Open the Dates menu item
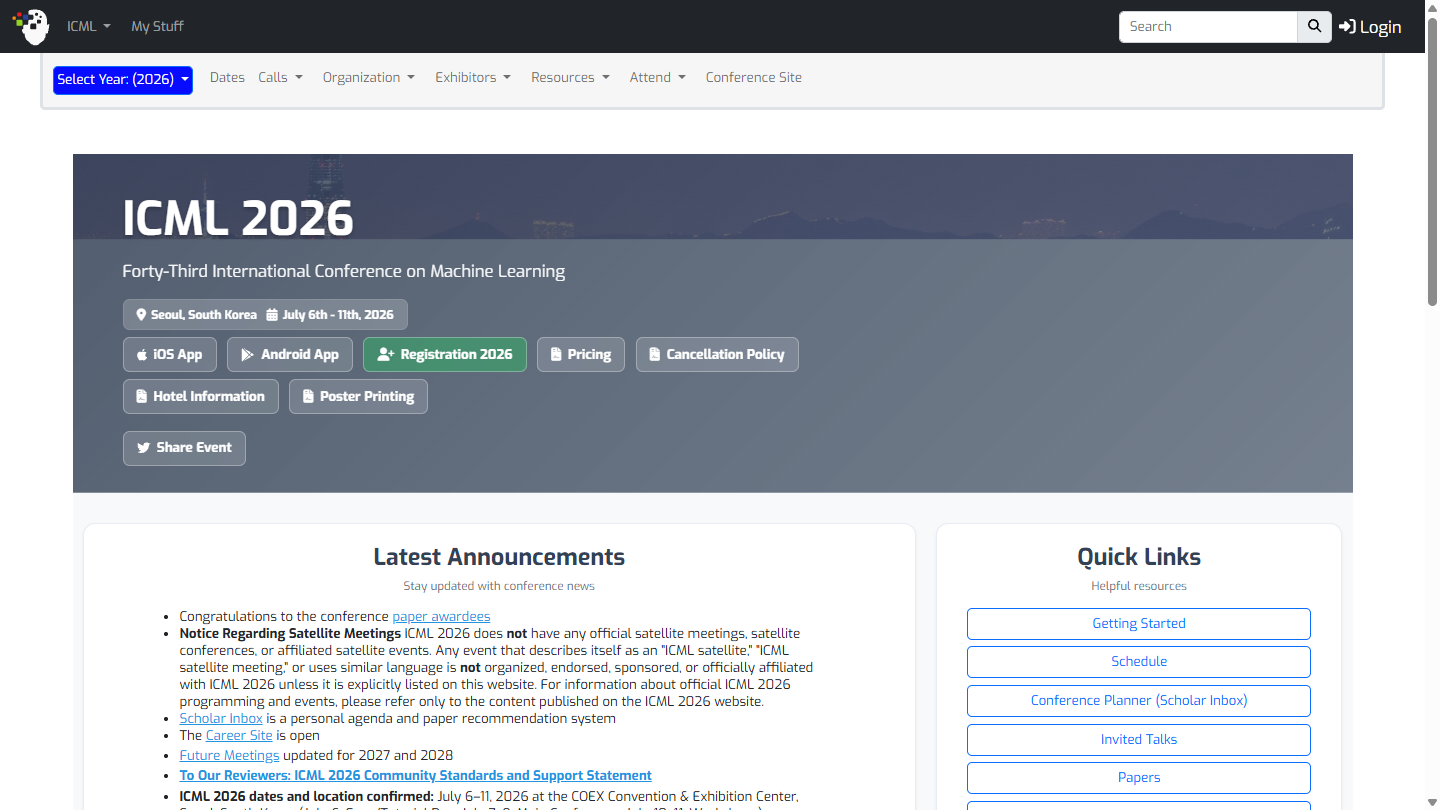Image resolution: width=1440 pixels, height=810 pixels. point(227,77)
